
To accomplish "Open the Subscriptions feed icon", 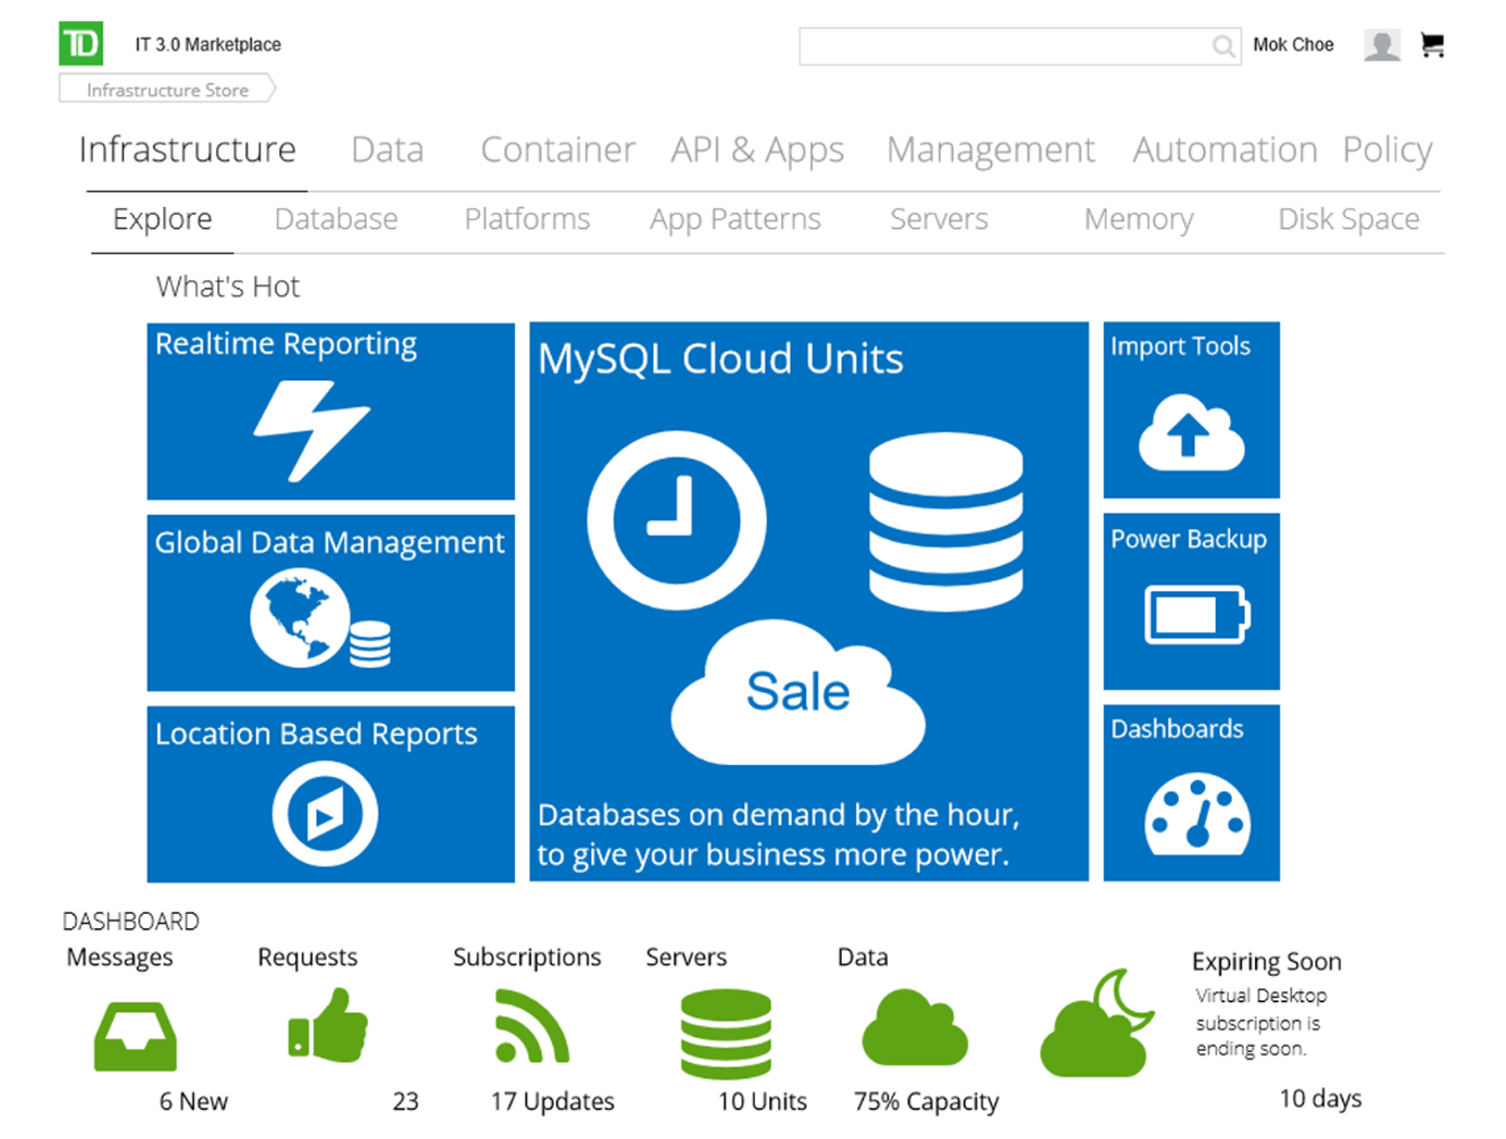I will [x=531, y=1026].
